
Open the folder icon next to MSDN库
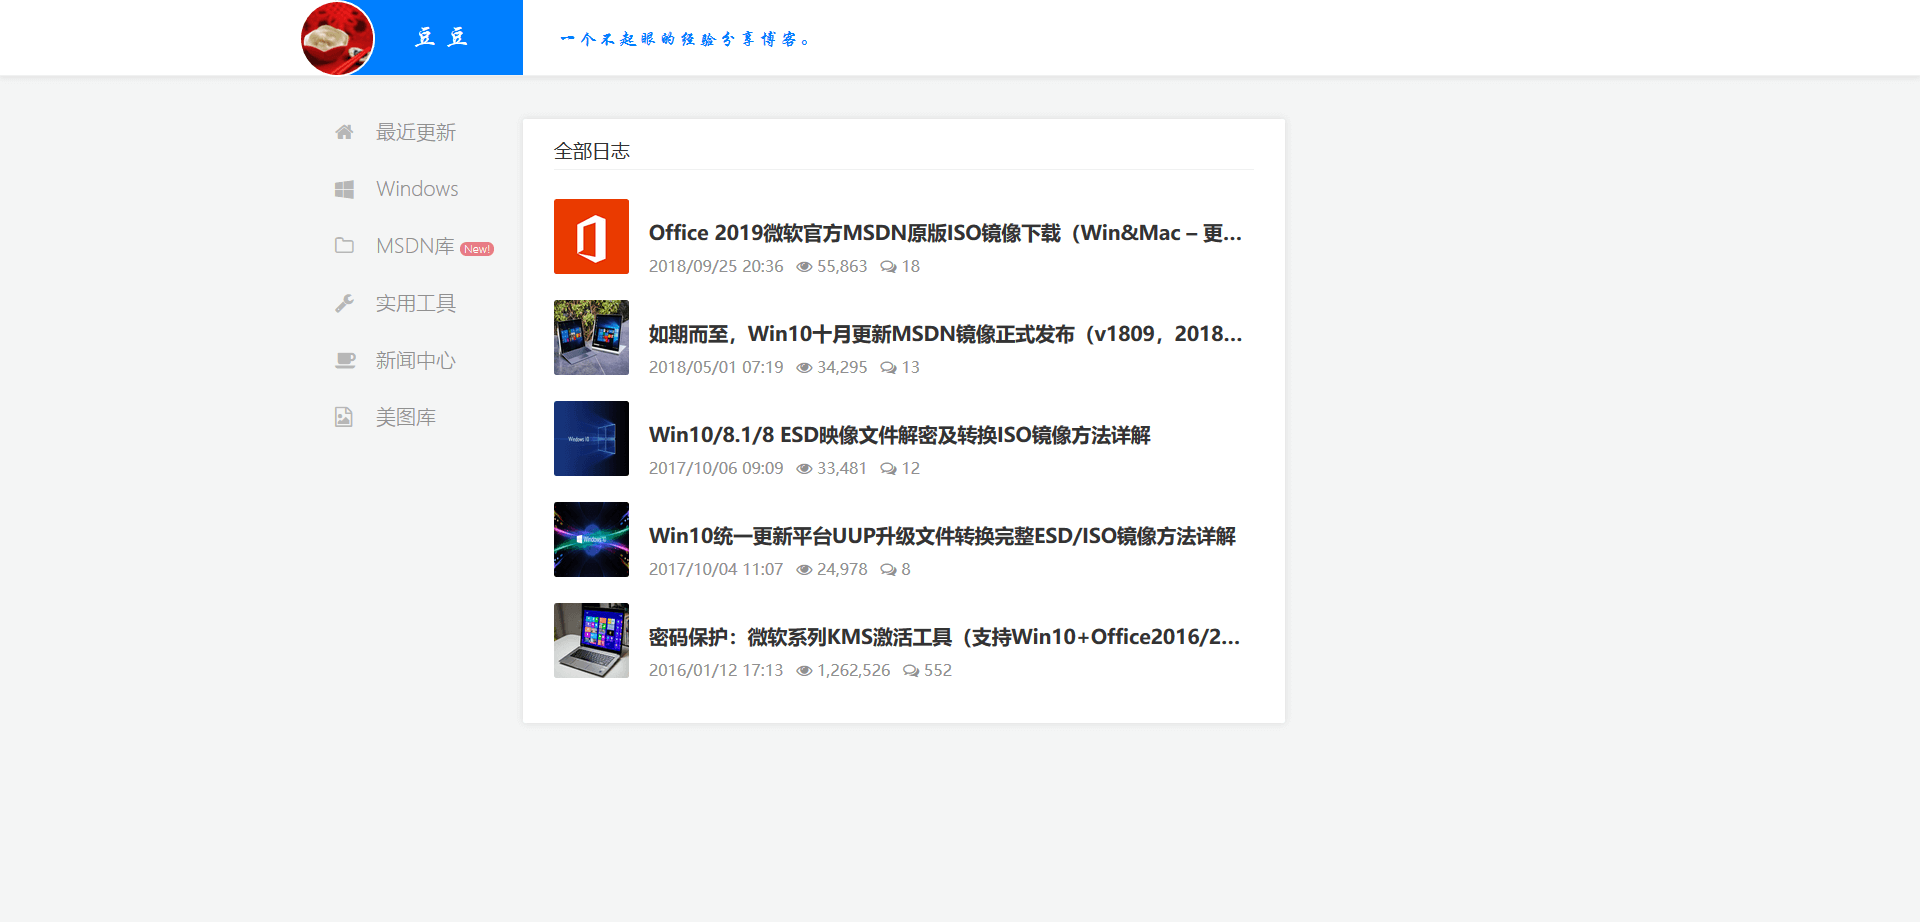[x=344, y=245]
